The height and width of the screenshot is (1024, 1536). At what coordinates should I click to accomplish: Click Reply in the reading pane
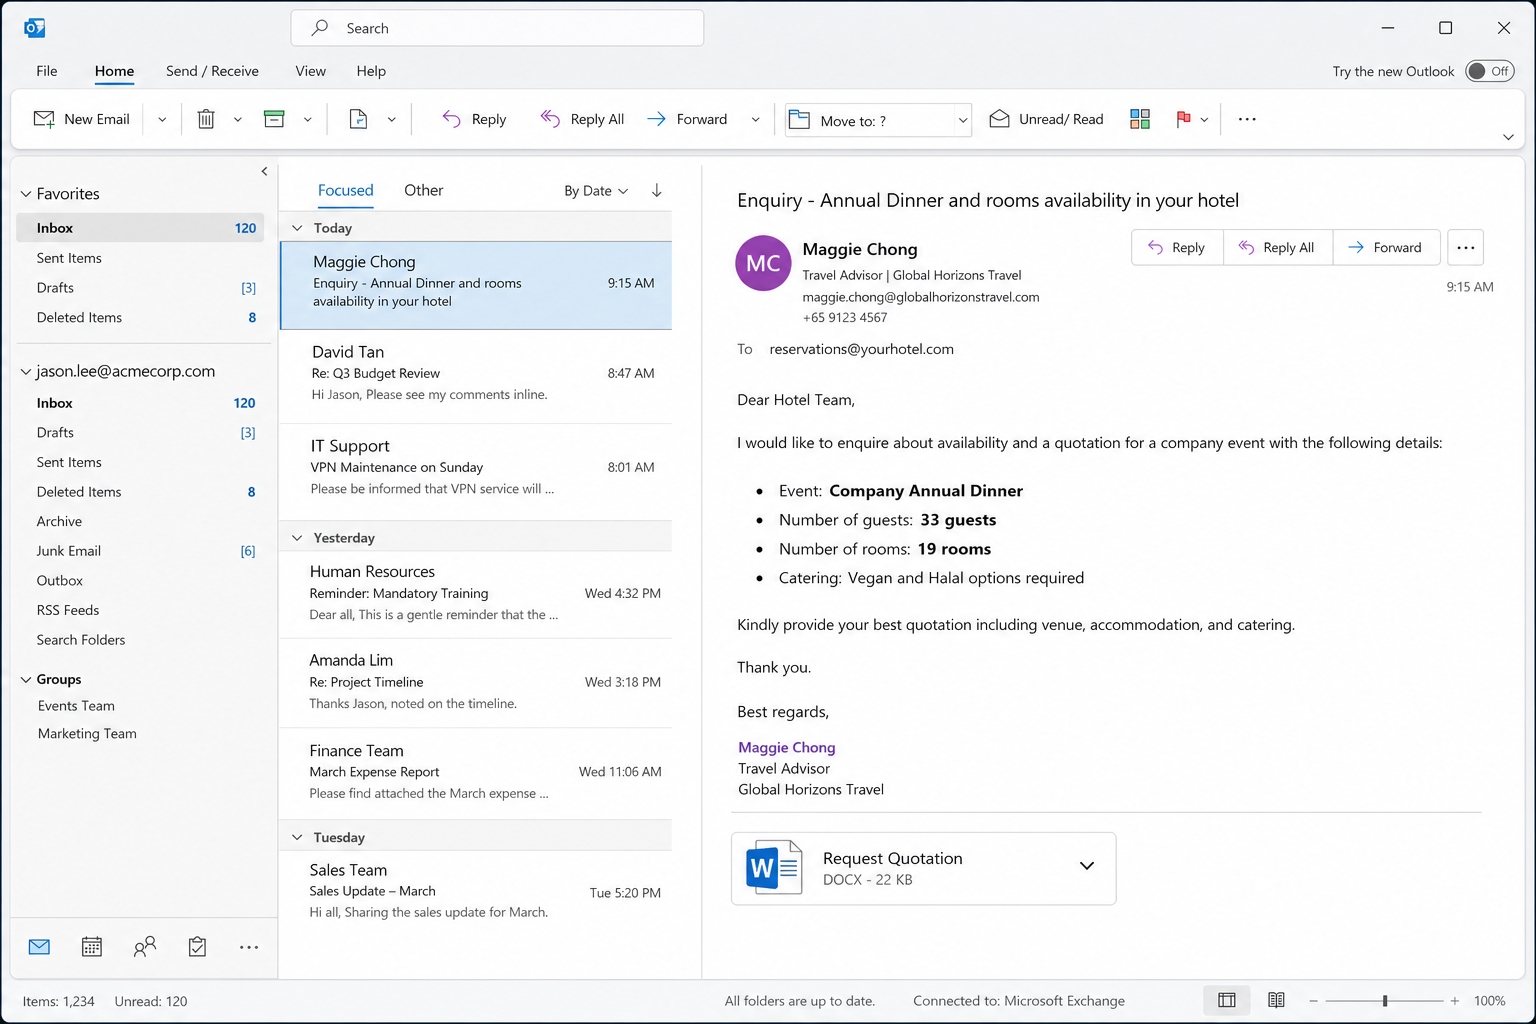tap(1177, 248)
